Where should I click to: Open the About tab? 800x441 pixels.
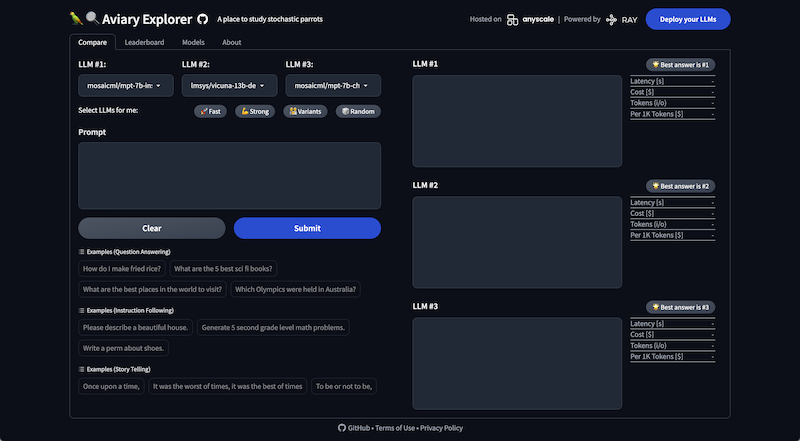232,42
